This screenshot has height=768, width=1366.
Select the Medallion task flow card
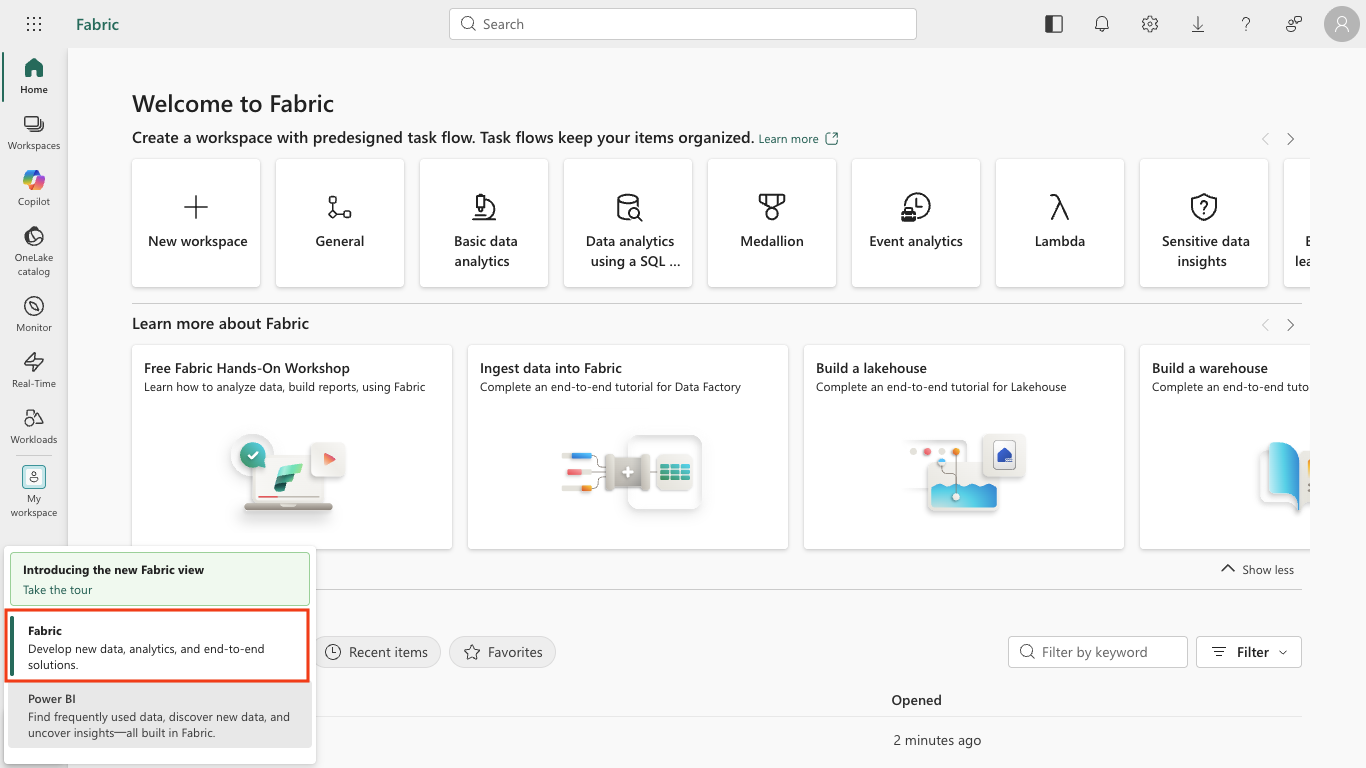772,223
